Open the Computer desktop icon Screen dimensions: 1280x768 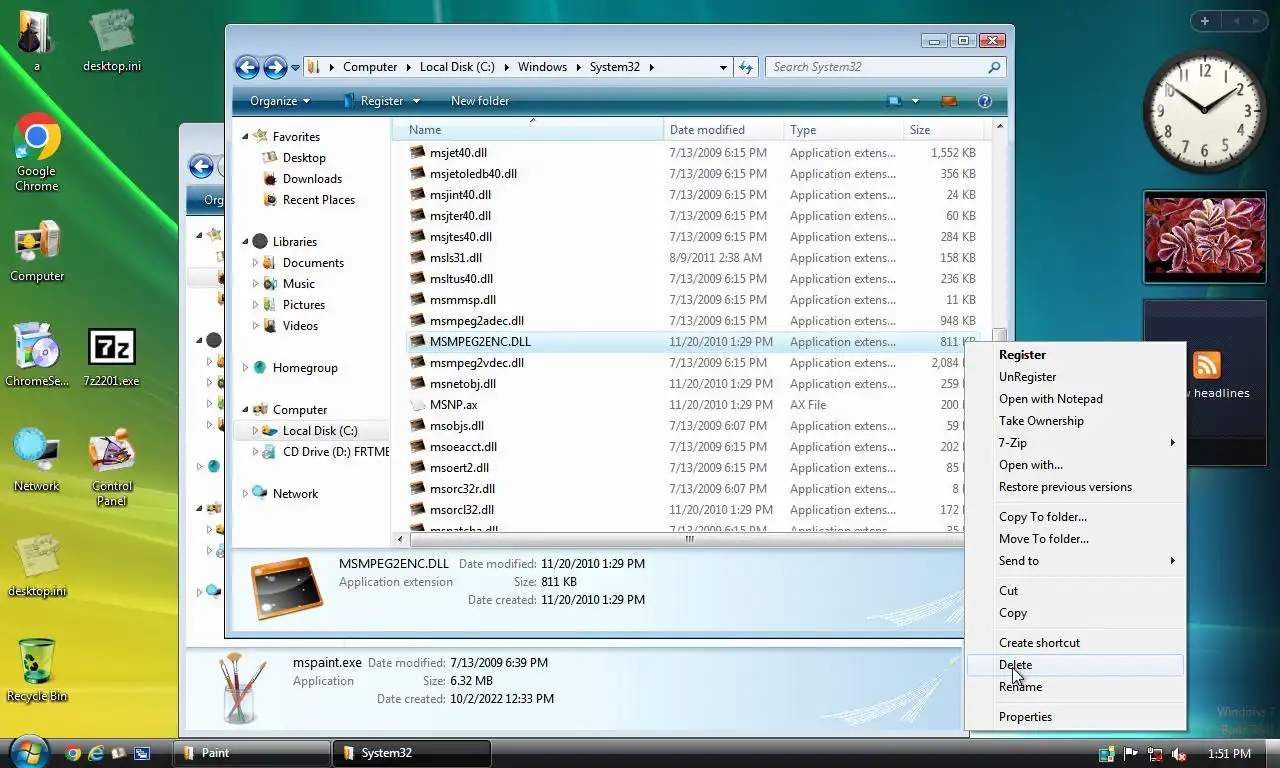point(37,252)
